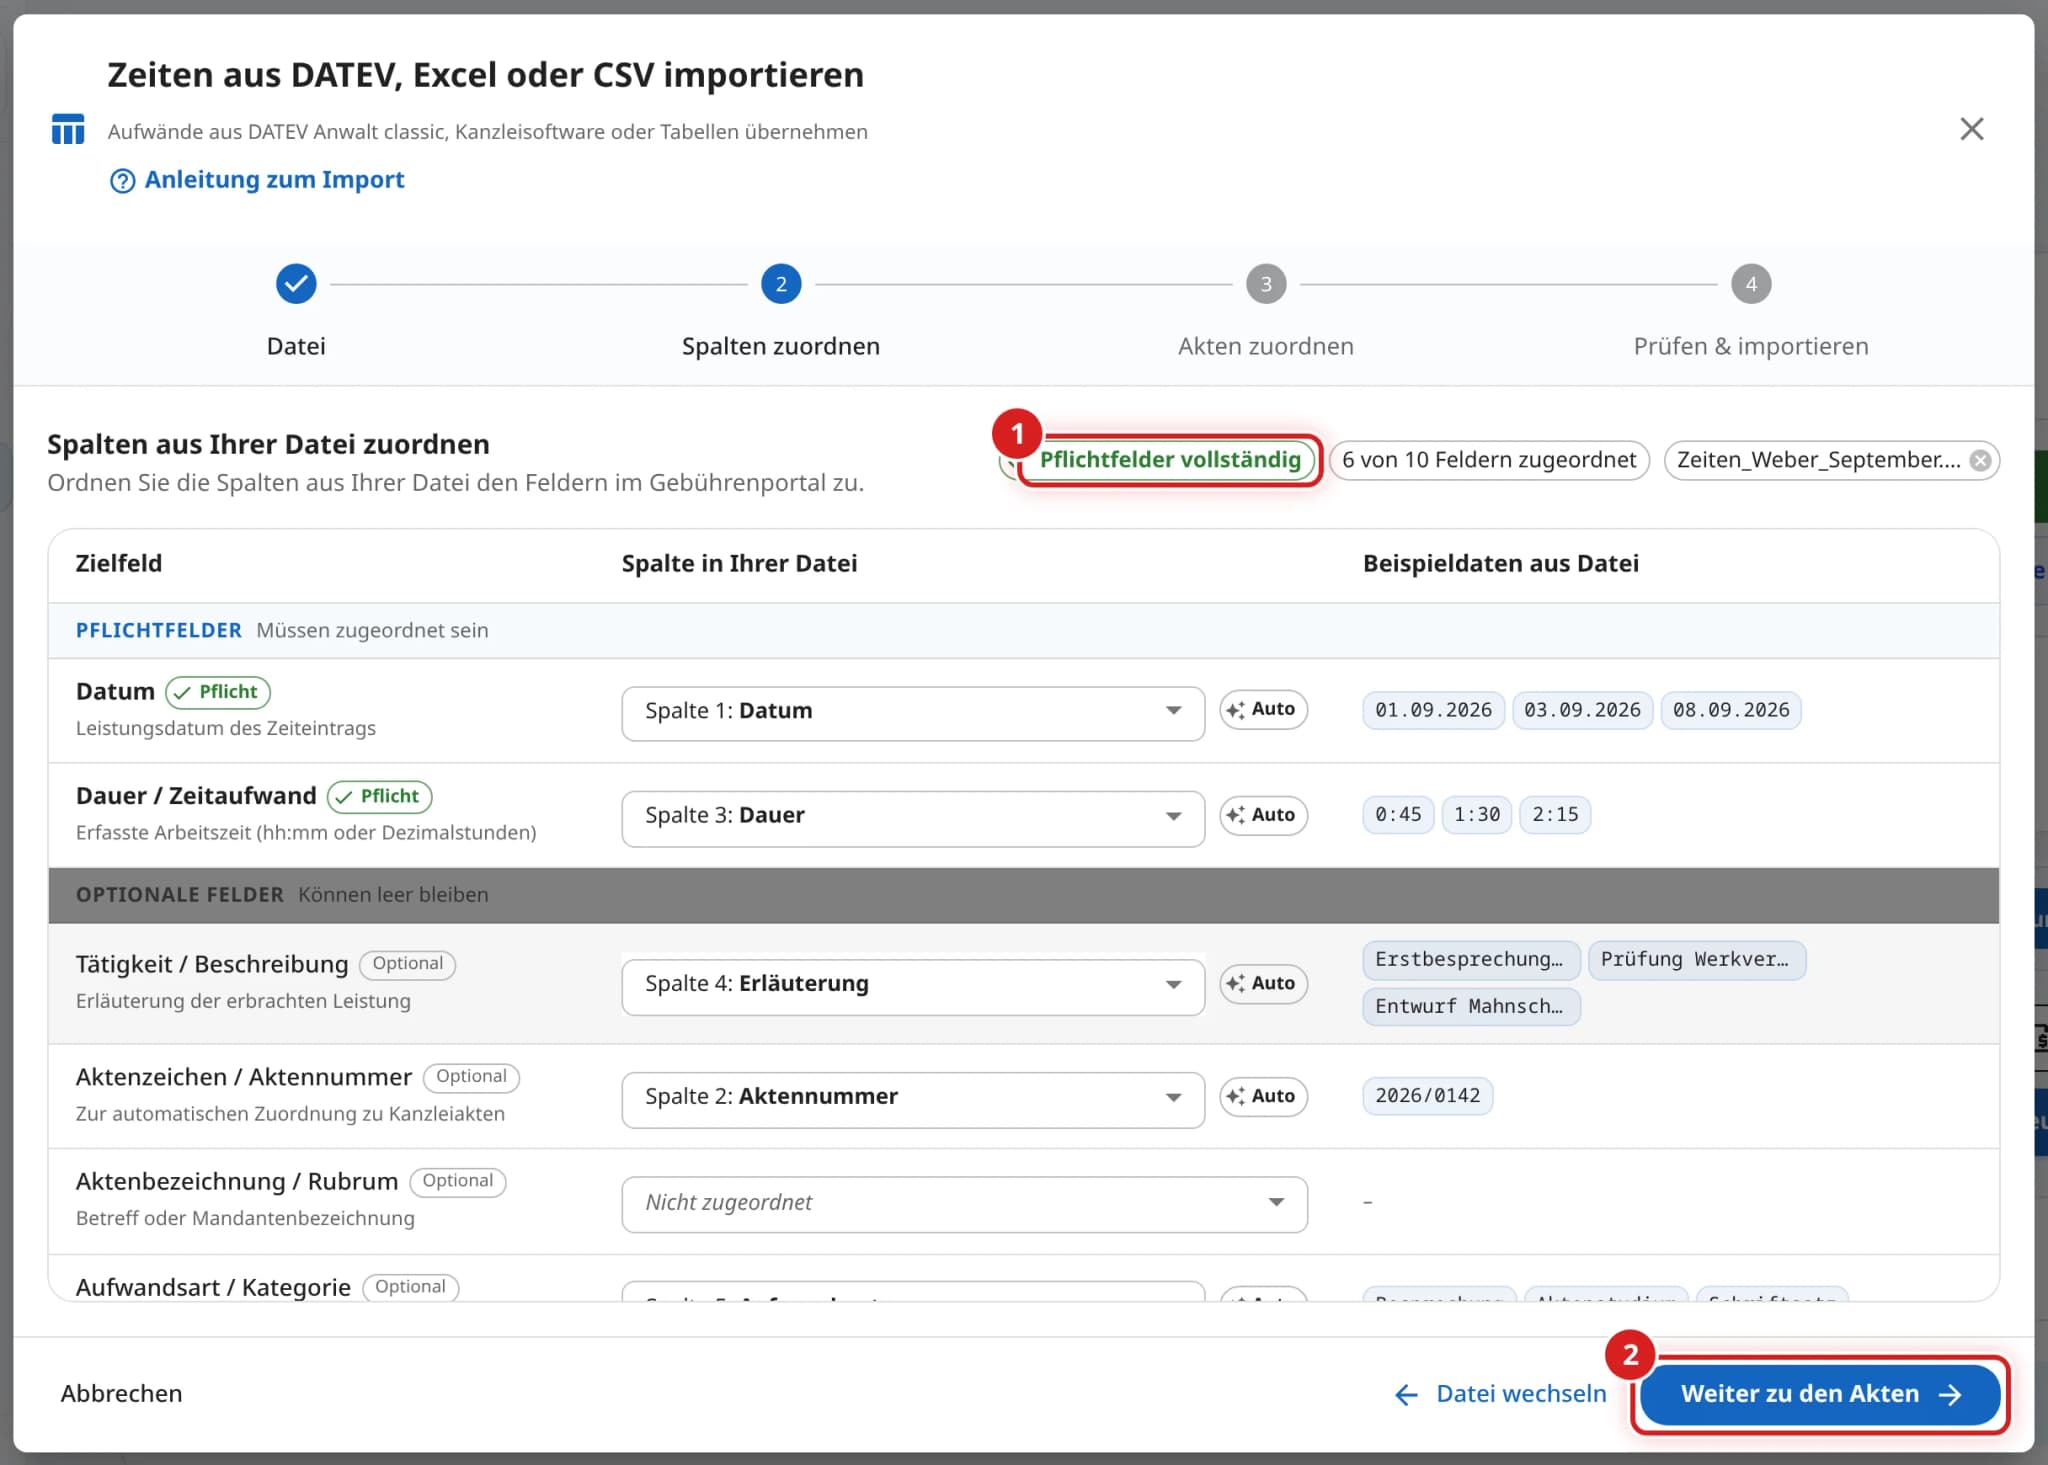
Task: Open the Anleitung zum Import link
Action: [x=274, y=180]
